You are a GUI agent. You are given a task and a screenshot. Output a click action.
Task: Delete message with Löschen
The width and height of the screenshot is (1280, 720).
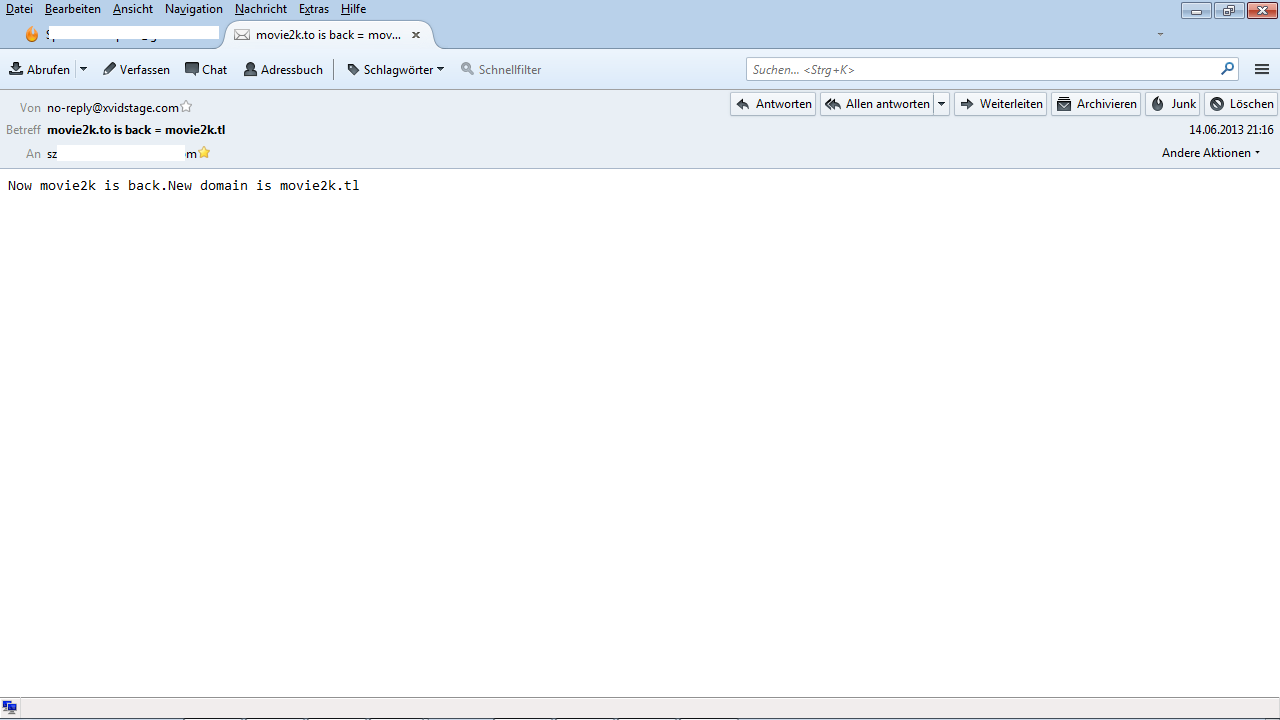[1240, 104]
